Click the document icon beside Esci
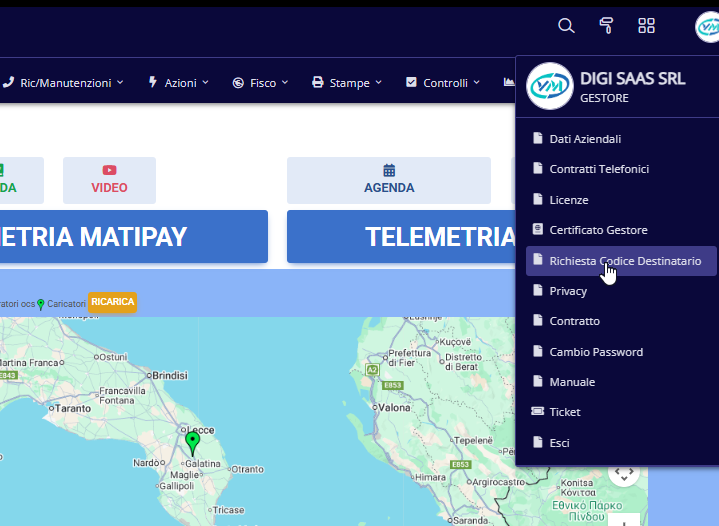719x526 pixels. point(538,442)
